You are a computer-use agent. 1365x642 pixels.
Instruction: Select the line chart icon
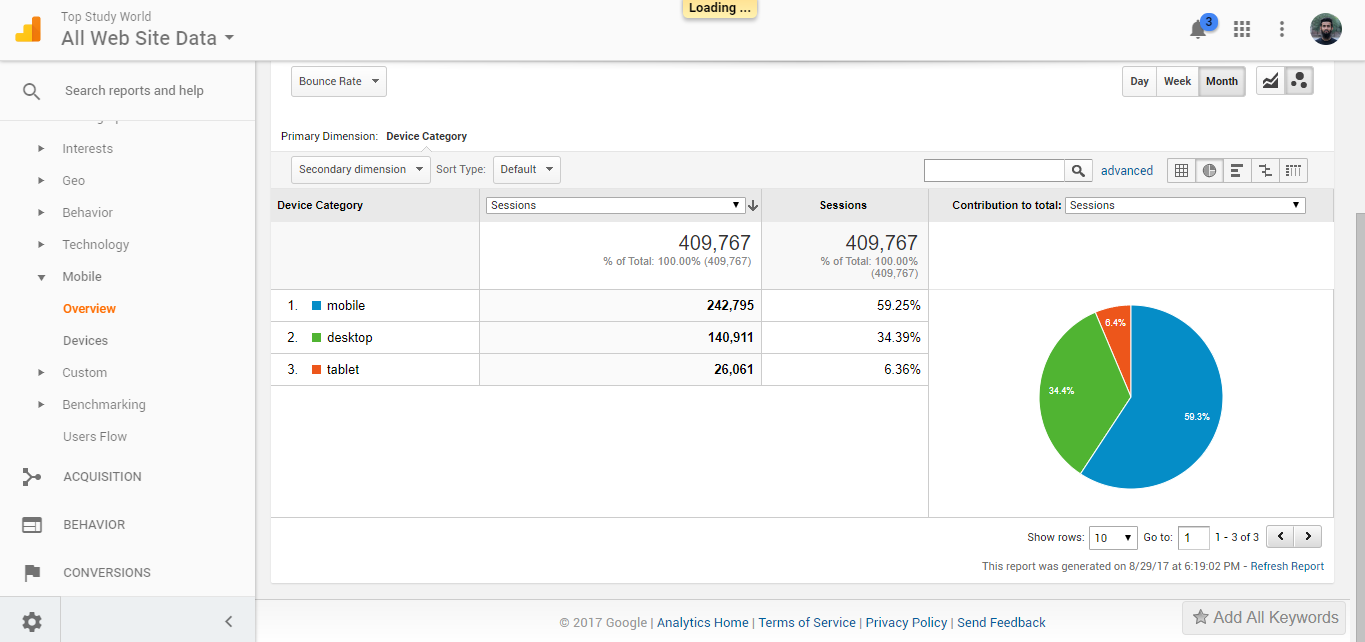point(1270,81)
